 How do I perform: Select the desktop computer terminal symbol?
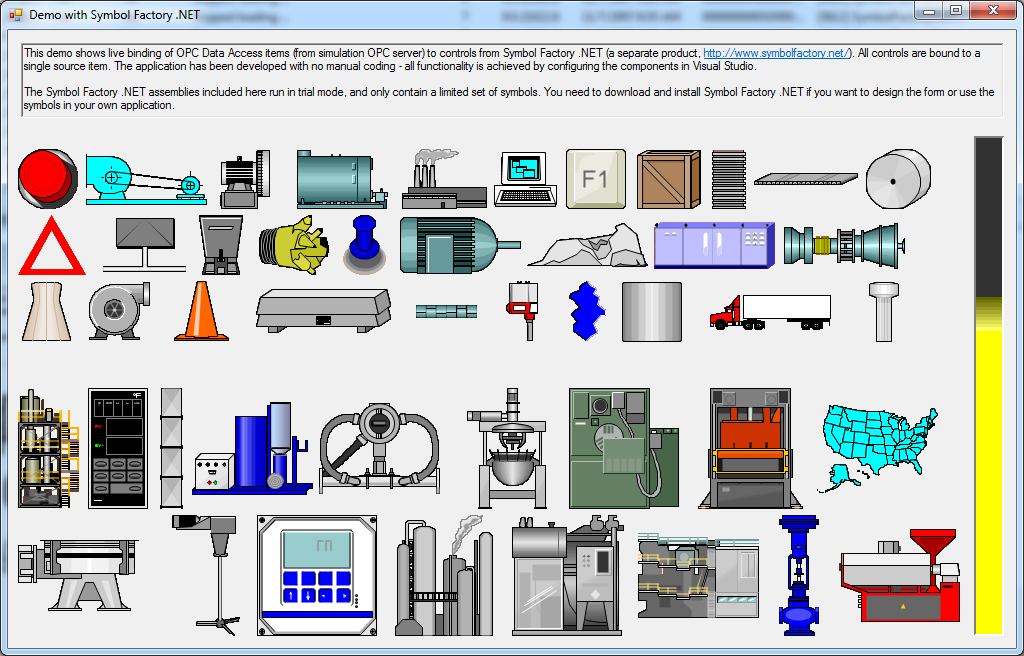pyautogui.click(x=525, y=180)
